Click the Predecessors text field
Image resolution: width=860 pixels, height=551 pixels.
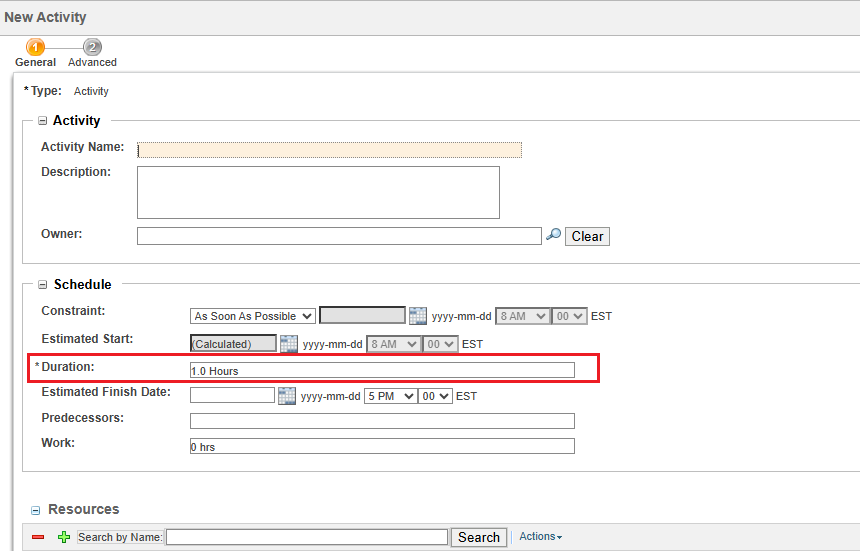(382, 421)
